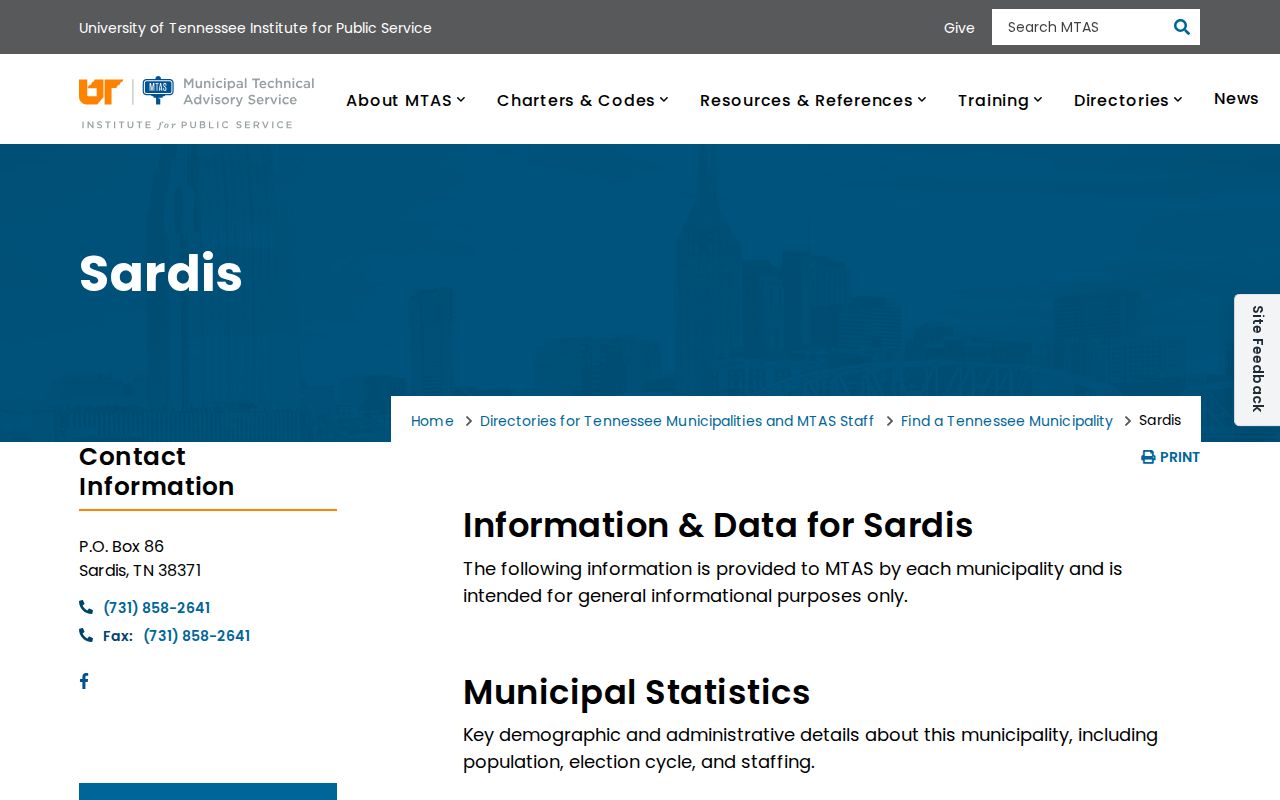Open the Site Feedback side tab
1280x800 pixels.
click(1257, 359)
